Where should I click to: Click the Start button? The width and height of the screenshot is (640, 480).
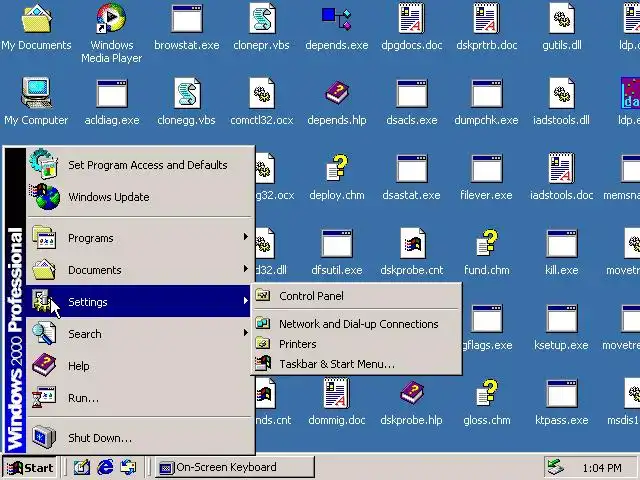tap(29, 467)
